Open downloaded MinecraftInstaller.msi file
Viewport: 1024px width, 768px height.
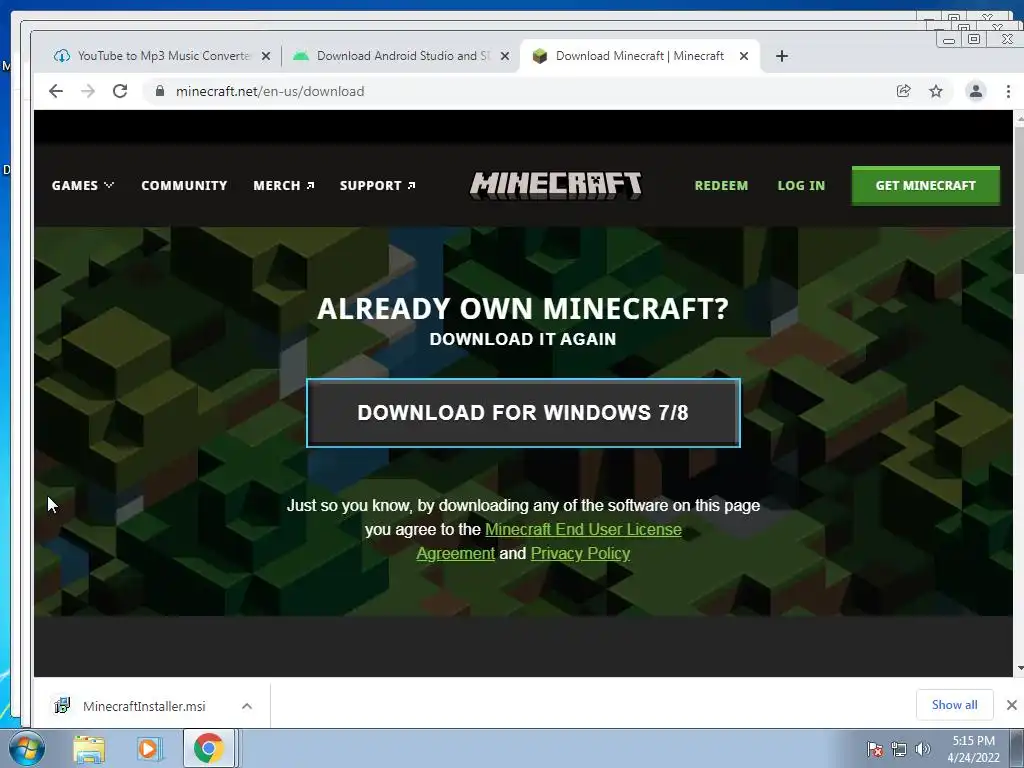(144, 706)
